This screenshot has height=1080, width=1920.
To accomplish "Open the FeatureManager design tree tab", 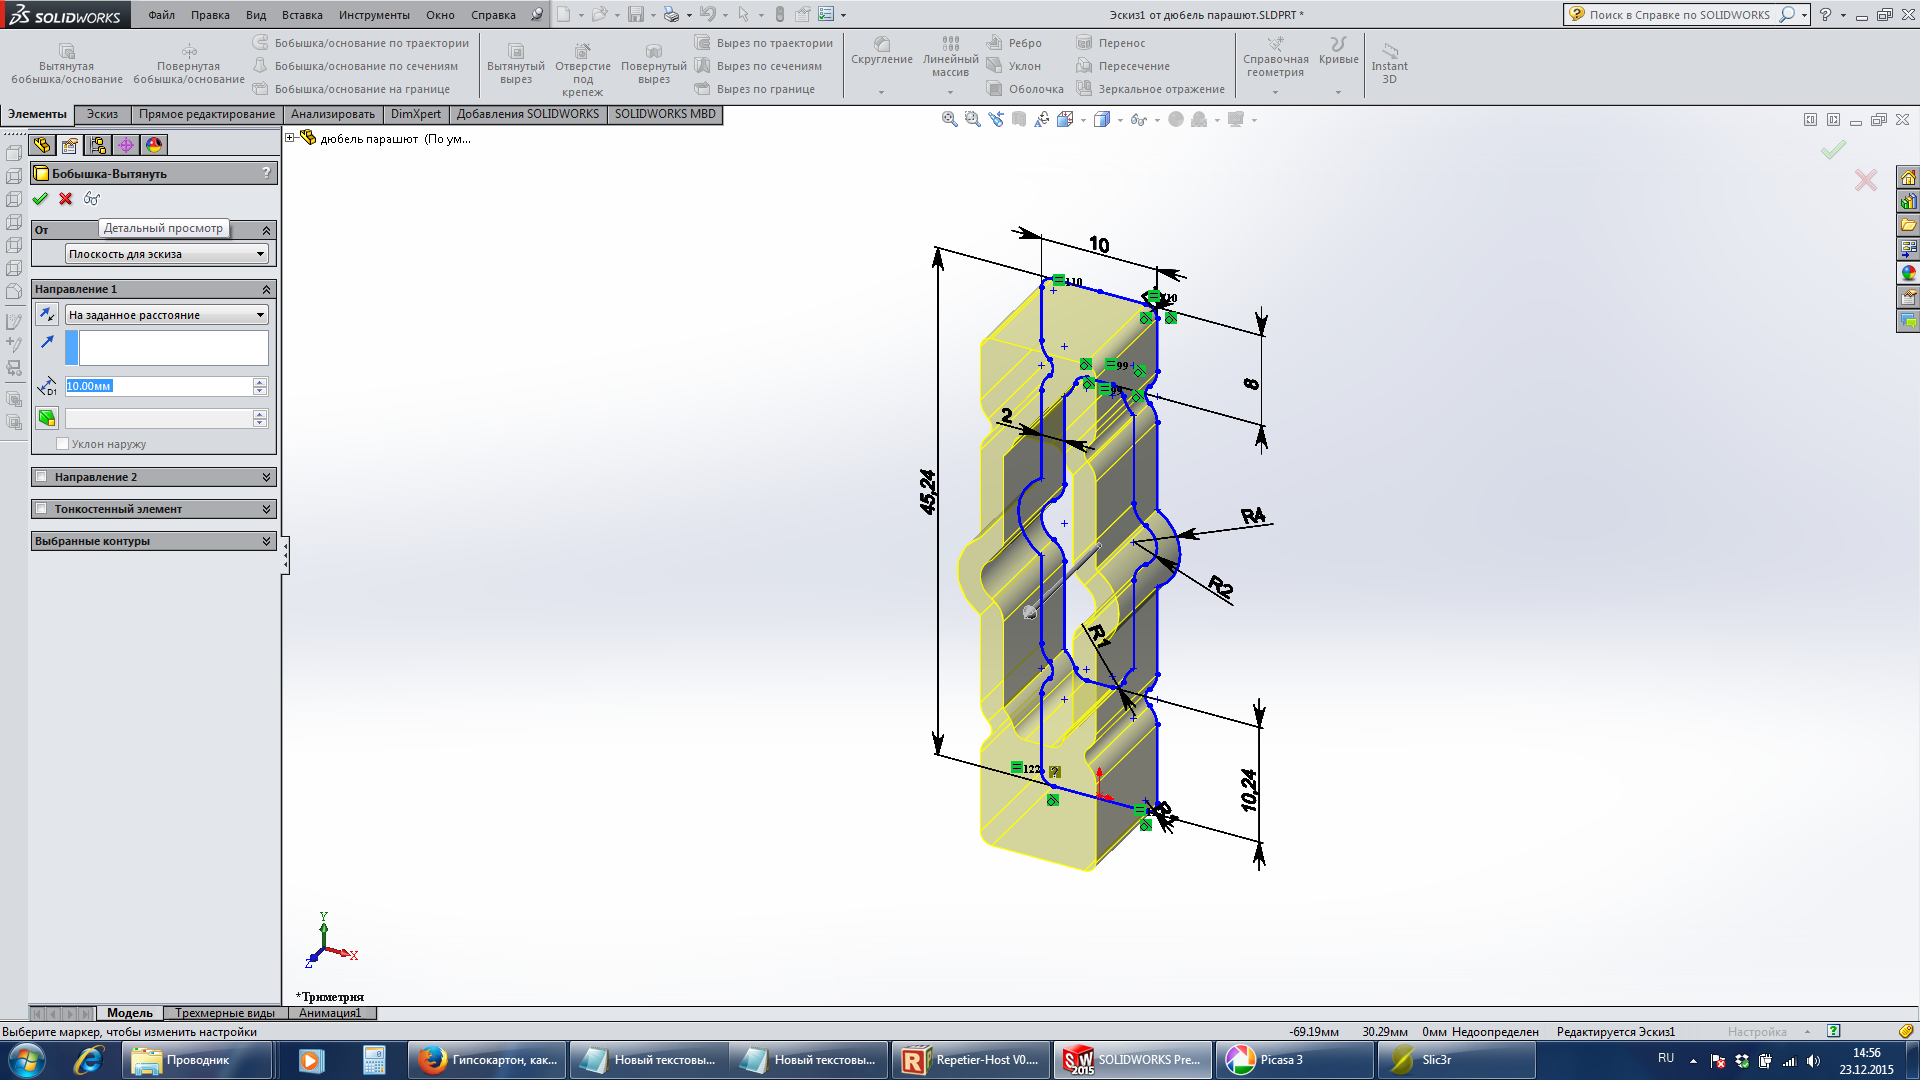I will [x=42, y=145].
